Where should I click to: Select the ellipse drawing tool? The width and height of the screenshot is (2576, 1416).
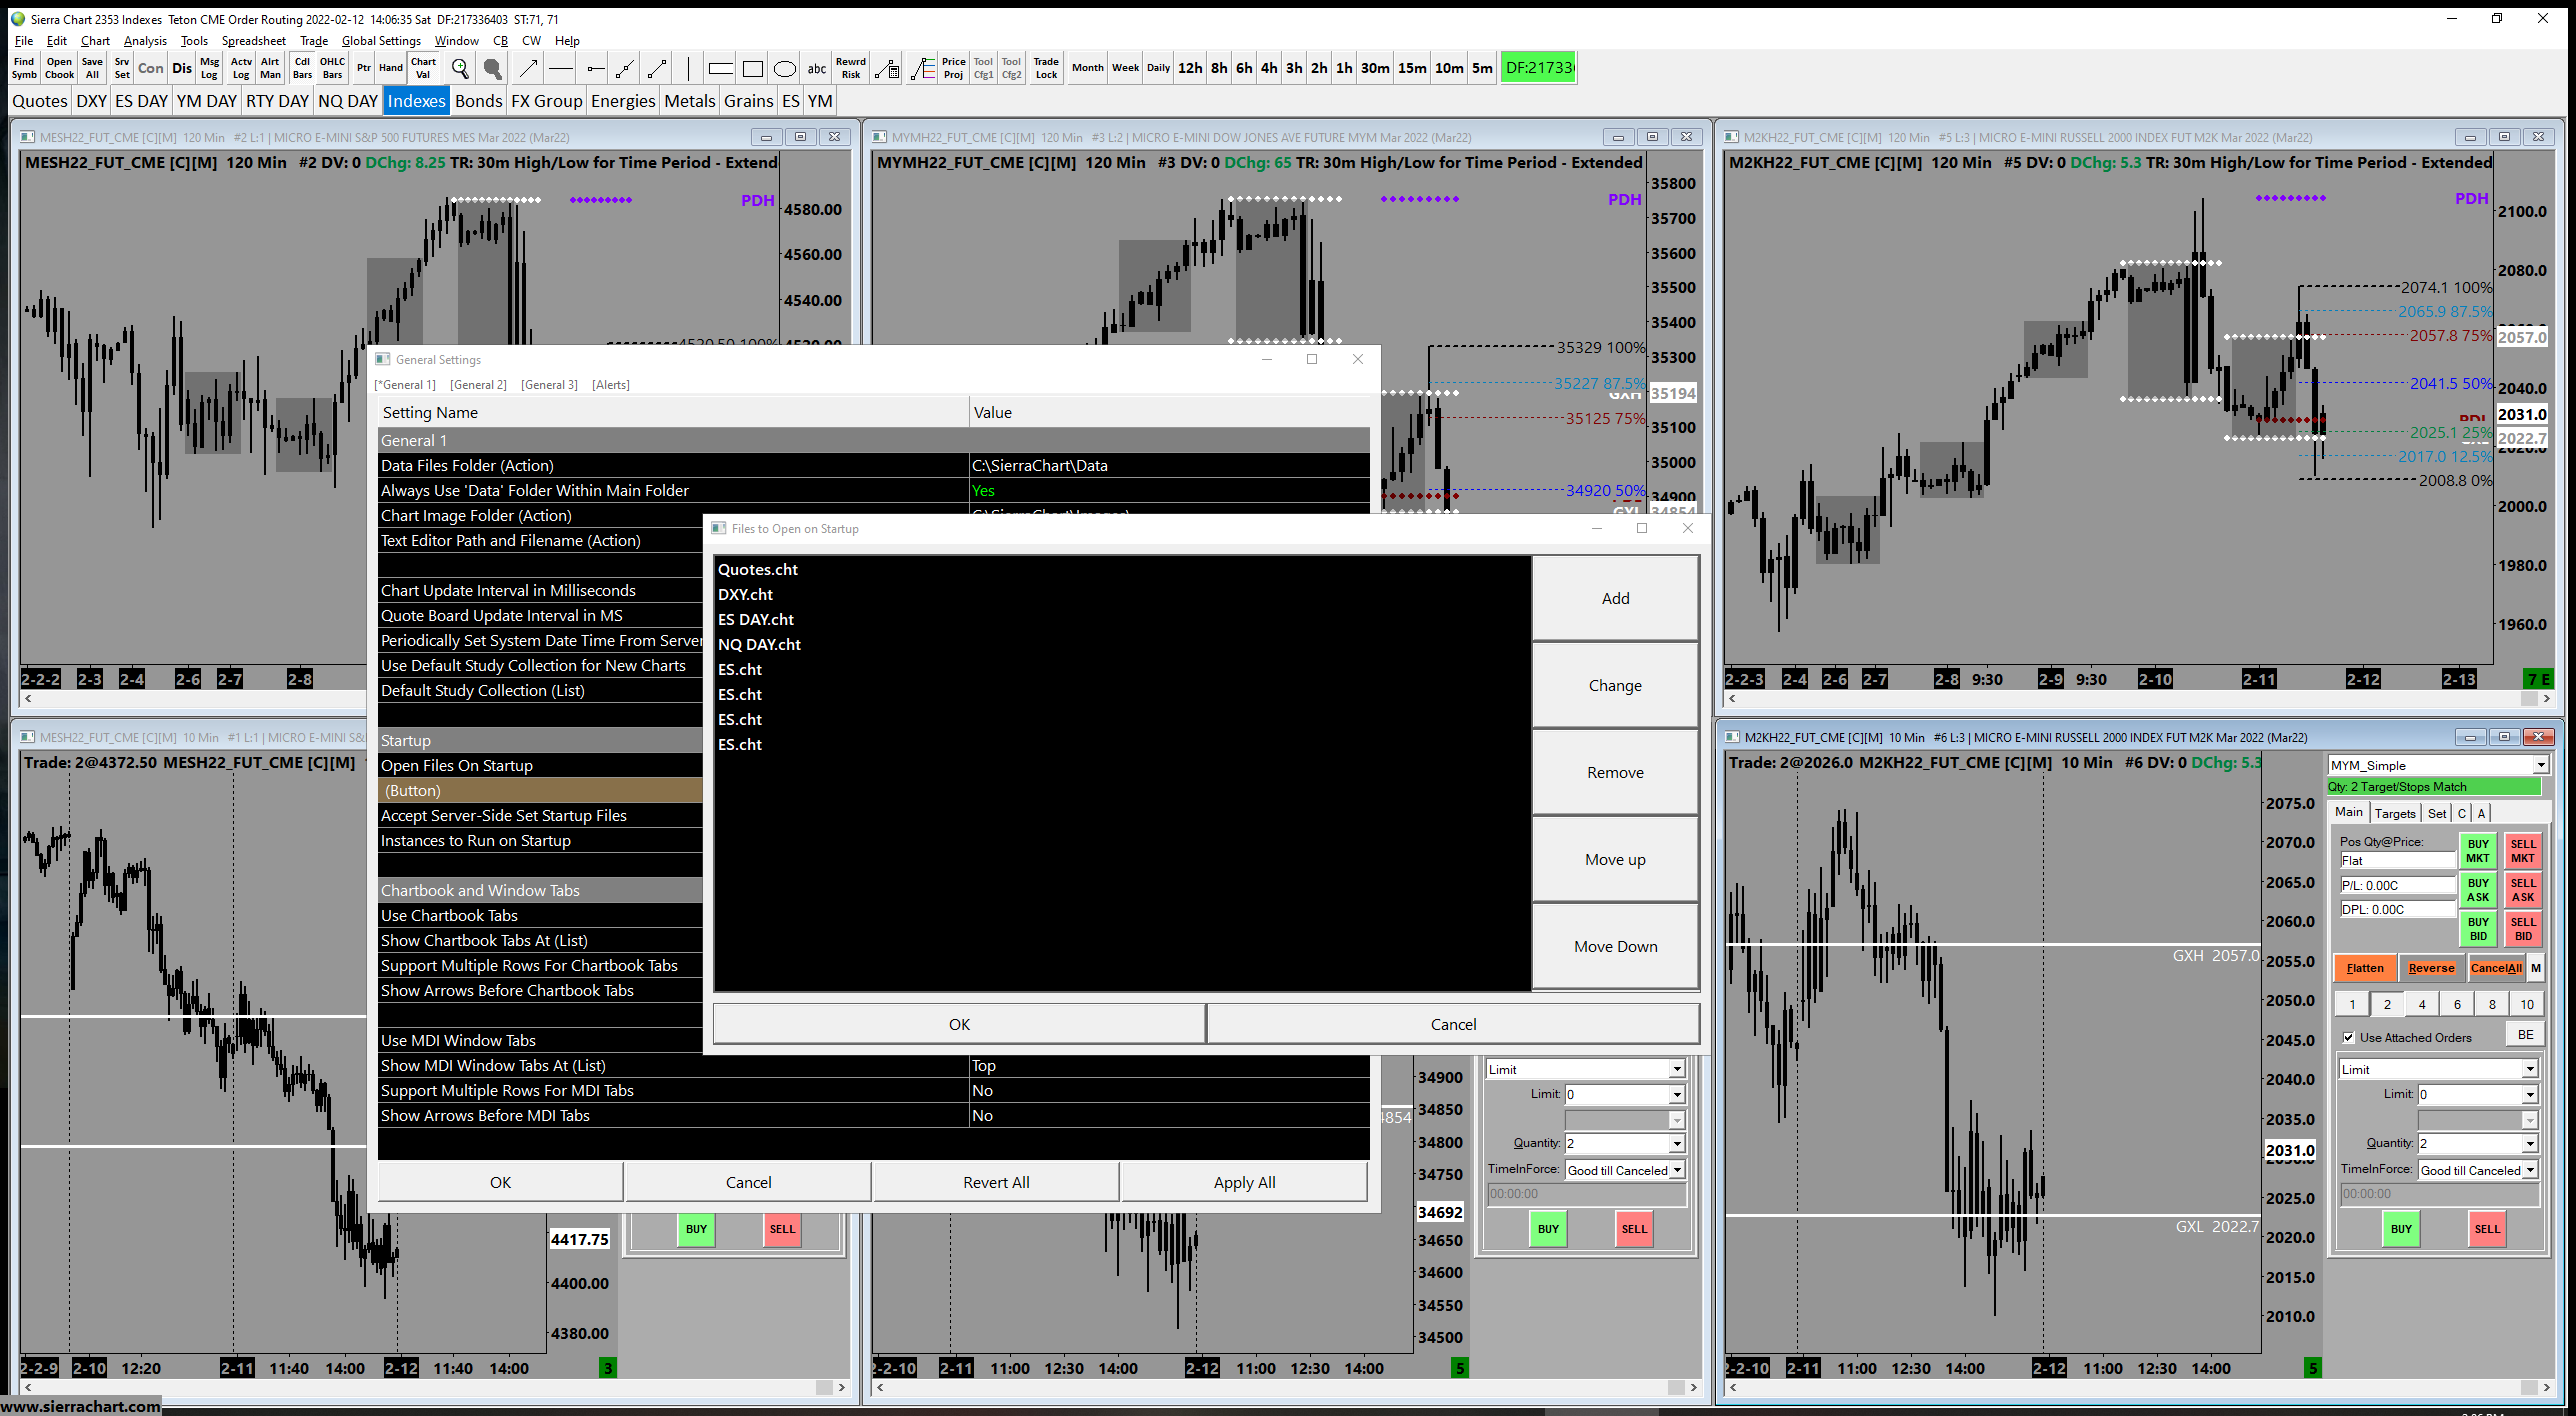tap(785, 68)
